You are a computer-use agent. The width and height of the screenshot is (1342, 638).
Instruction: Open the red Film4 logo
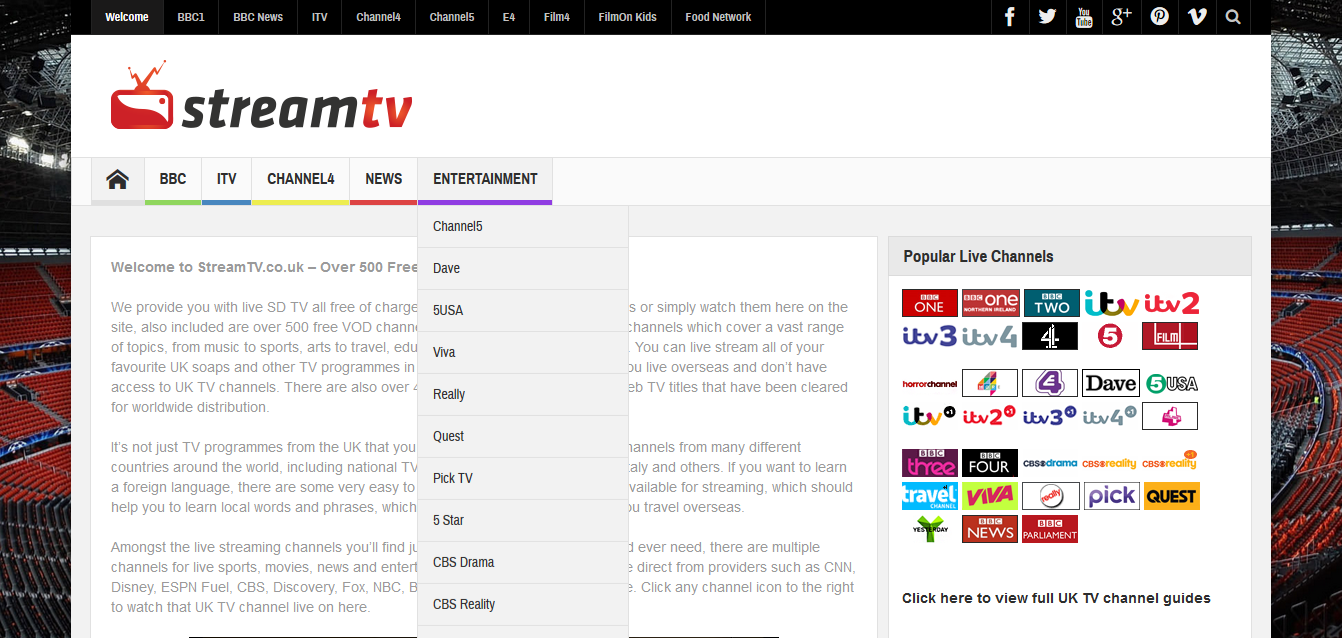tap(1170, 336)
